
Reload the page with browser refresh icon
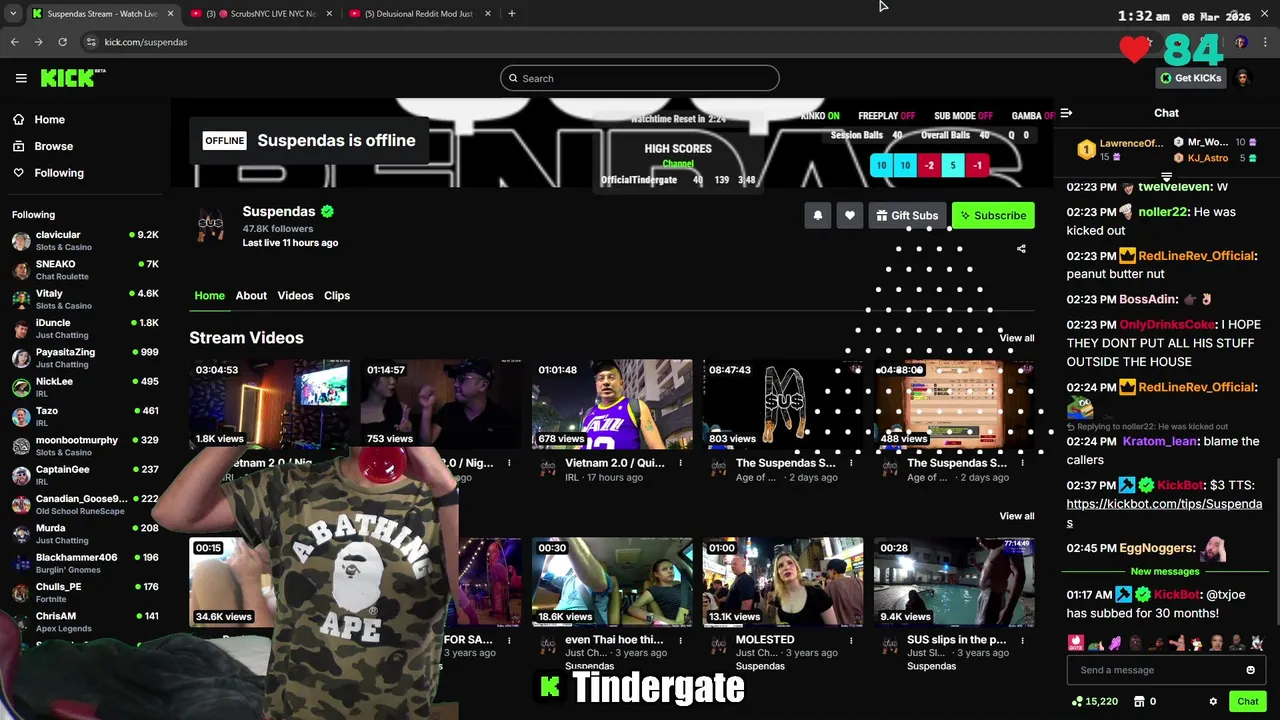(62, 42)
